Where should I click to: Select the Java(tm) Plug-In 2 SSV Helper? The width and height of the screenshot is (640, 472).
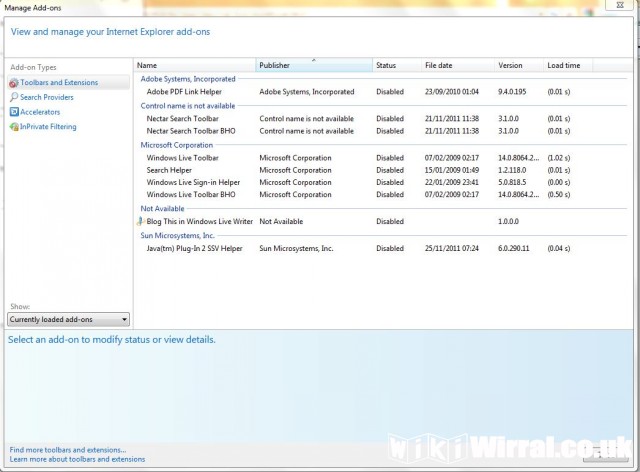coord(194,248)
